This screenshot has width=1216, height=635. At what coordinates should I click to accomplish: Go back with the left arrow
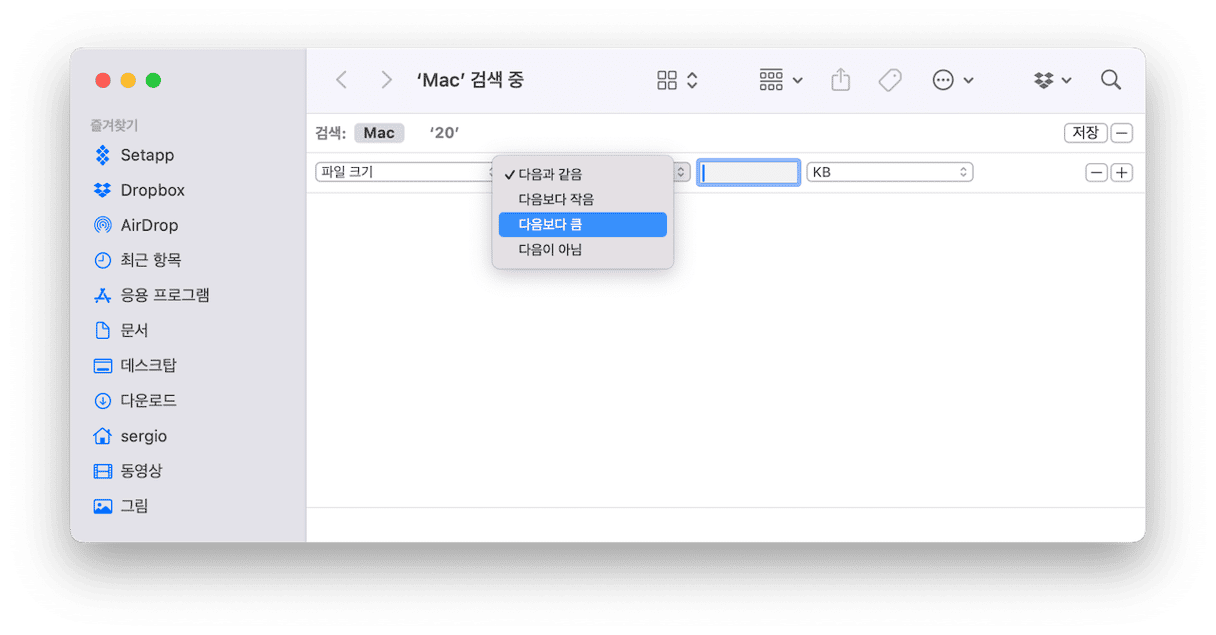(342, 80)
